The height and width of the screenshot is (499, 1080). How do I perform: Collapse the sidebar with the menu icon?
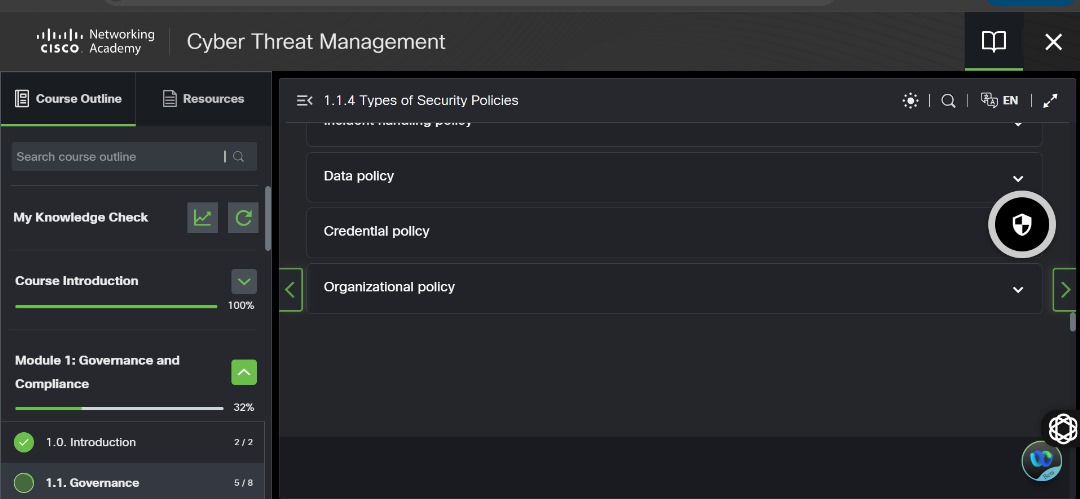pos(304,101)
